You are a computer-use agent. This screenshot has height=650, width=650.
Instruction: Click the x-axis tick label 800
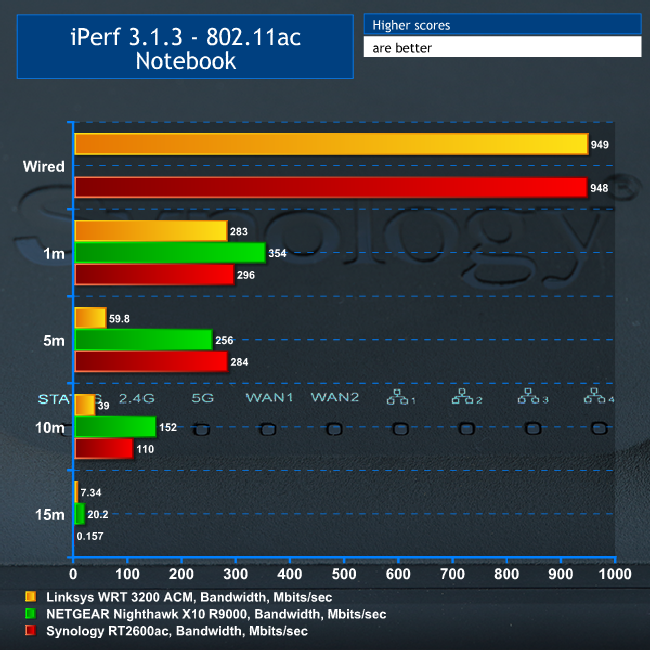pos(507,574)
